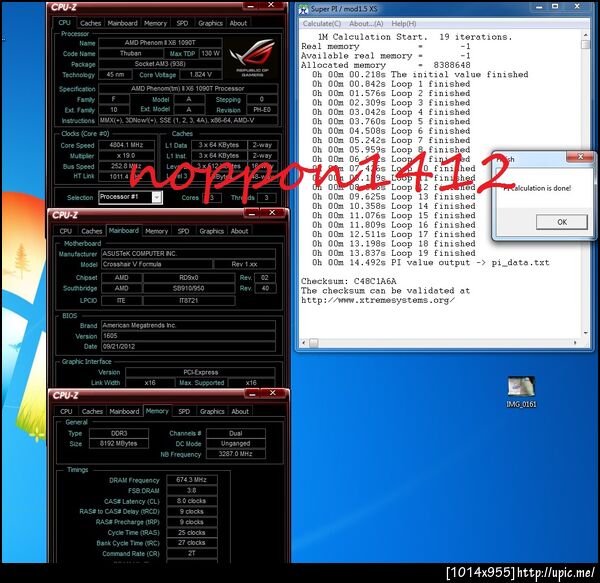Minimize the top CPU-Z window
600x583 pixels.
point(251,6)
